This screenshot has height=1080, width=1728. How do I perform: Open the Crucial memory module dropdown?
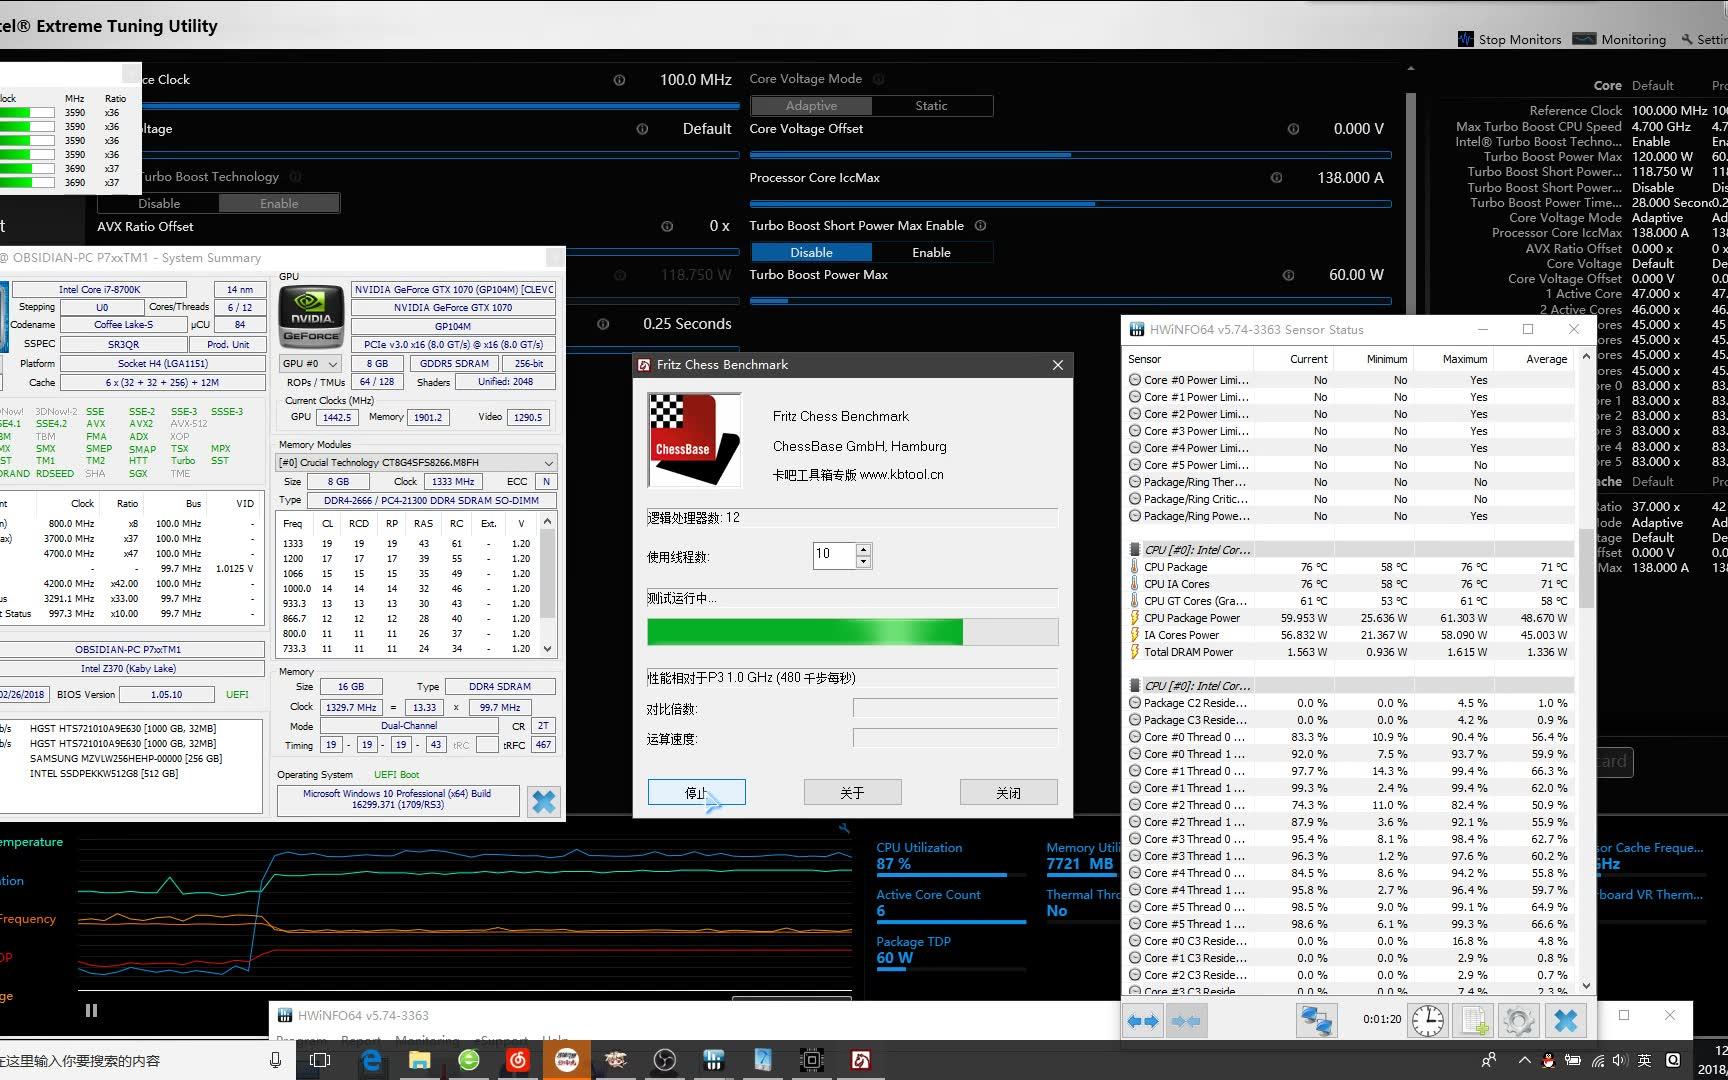click(x=416, y=463)
